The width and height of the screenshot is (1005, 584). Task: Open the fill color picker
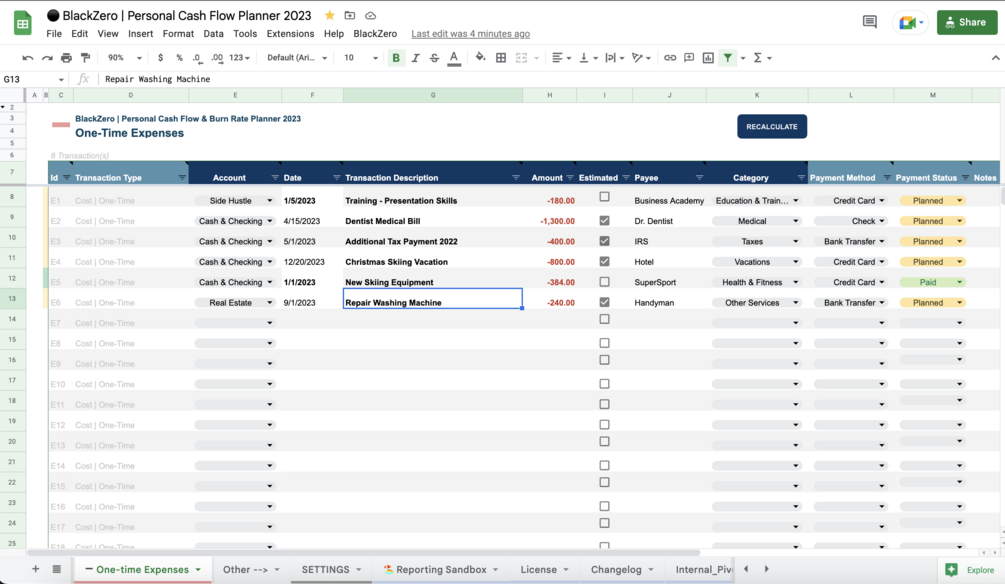tap(480, 58)
